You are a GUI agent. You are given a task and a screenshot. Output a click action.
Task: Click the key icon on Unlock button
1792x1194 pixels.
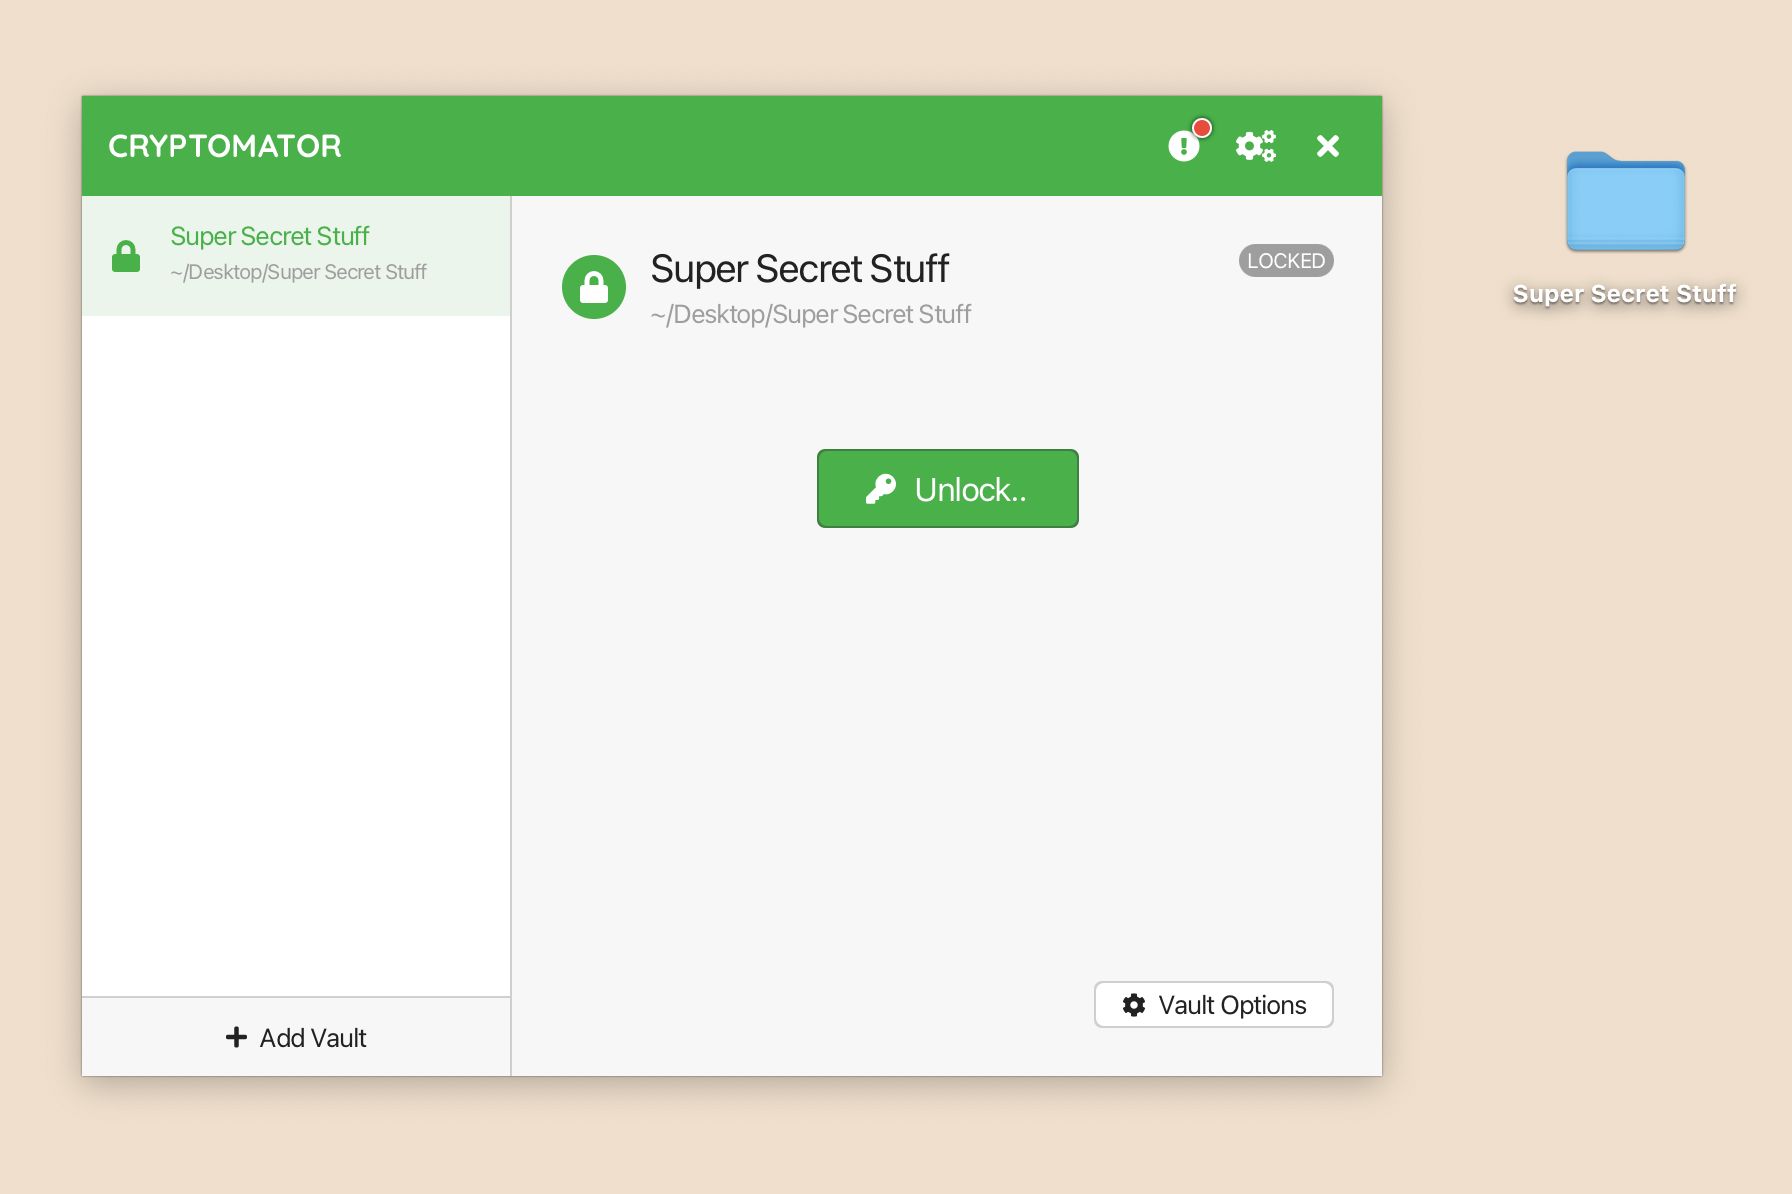point(881,489)
